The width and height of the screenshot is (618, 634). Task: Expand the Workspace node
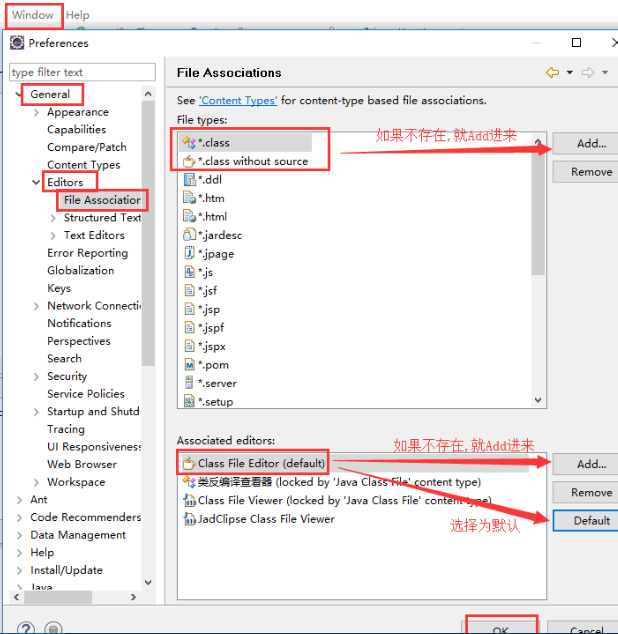(x=36, y=482)
